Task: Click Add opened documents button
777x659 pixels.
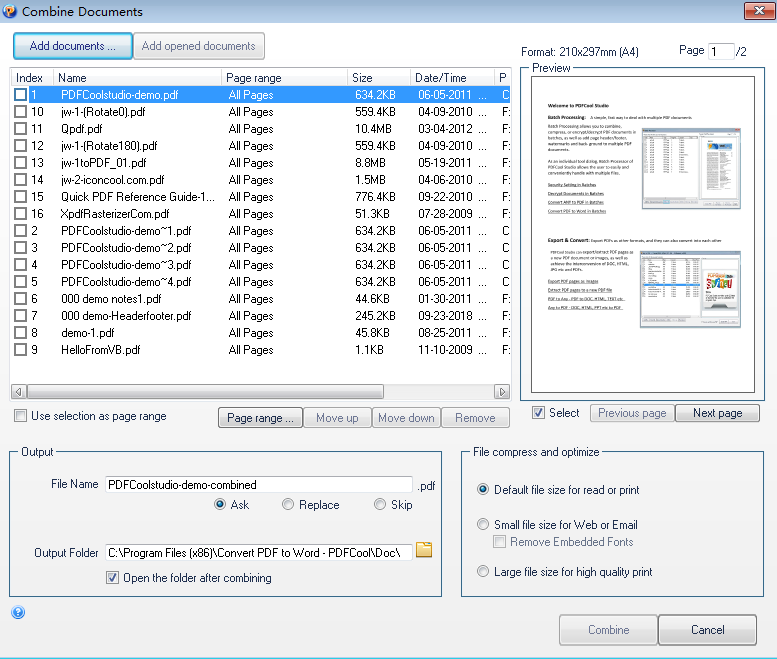Action: 199,46
